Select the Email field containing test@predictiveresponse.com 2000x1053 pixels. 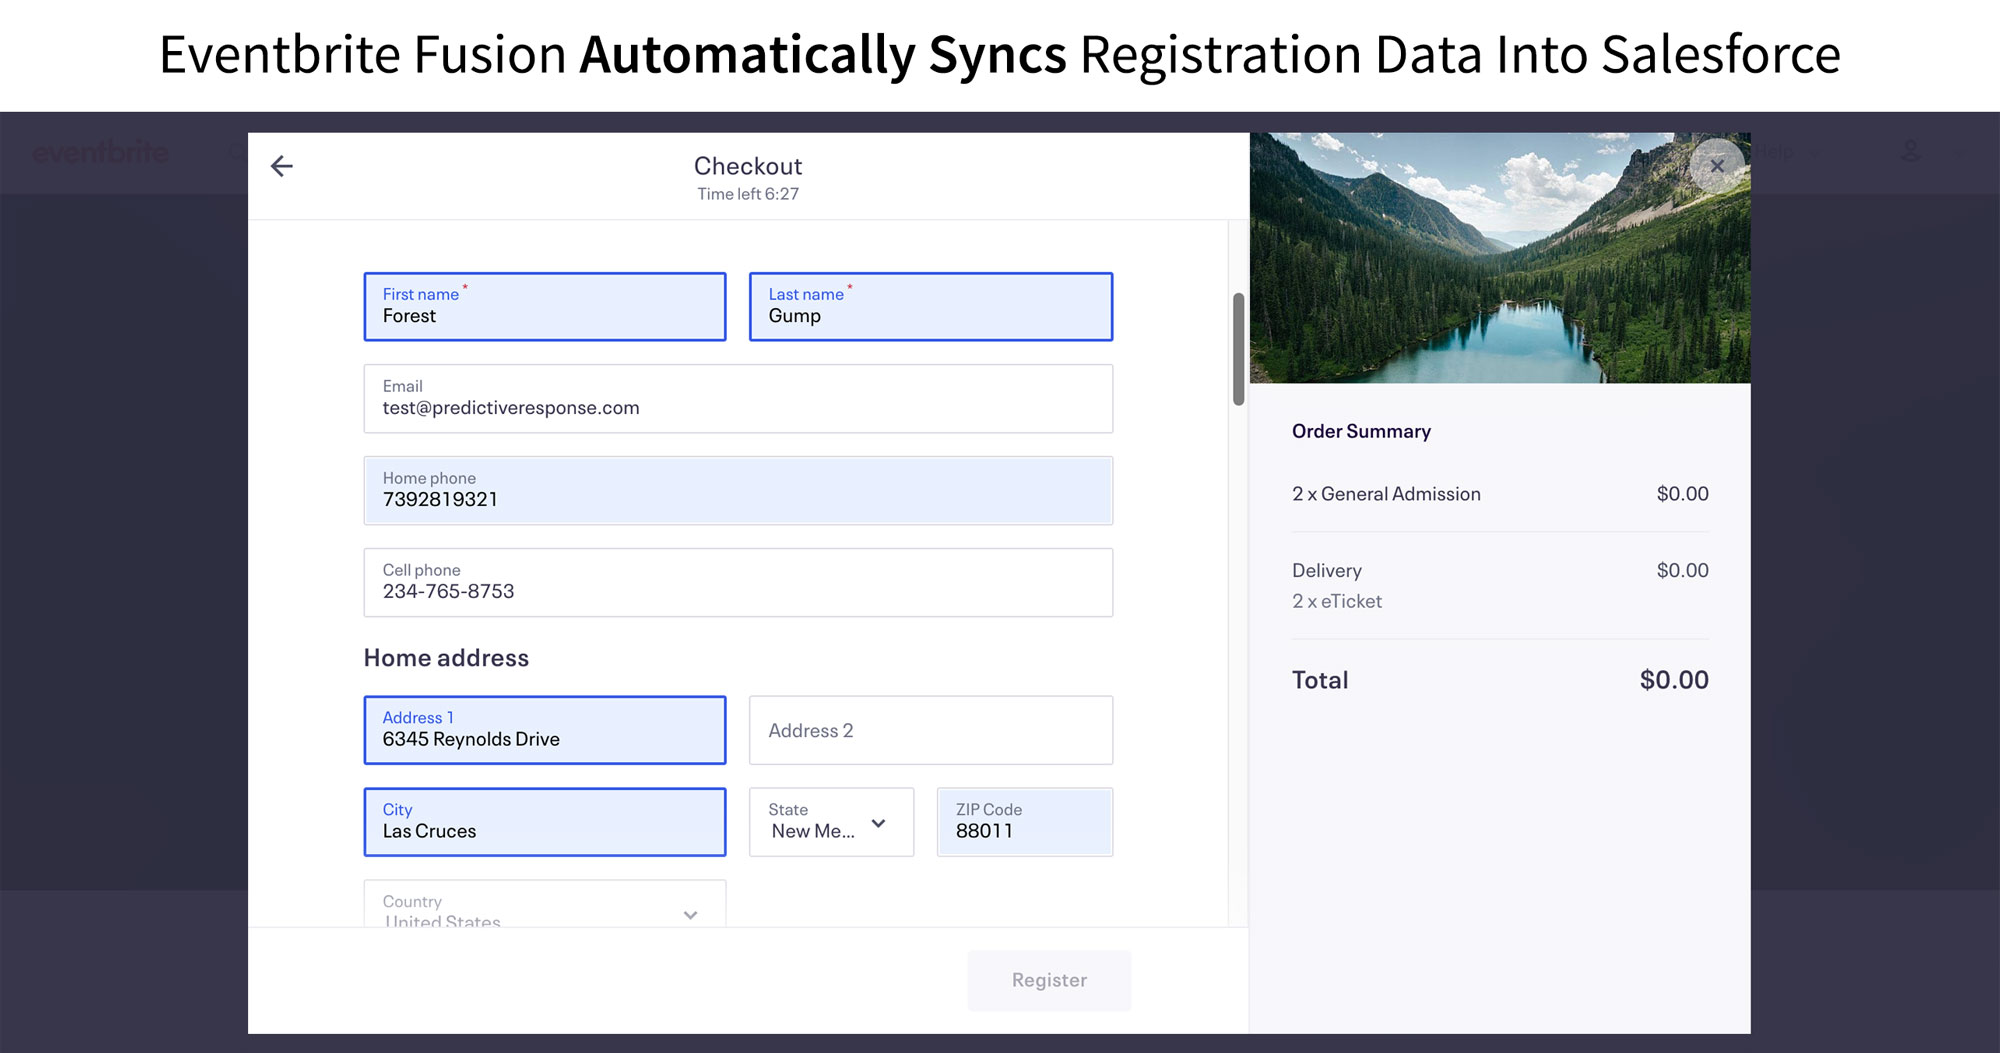pyautogui.click(x=738, y=399)
